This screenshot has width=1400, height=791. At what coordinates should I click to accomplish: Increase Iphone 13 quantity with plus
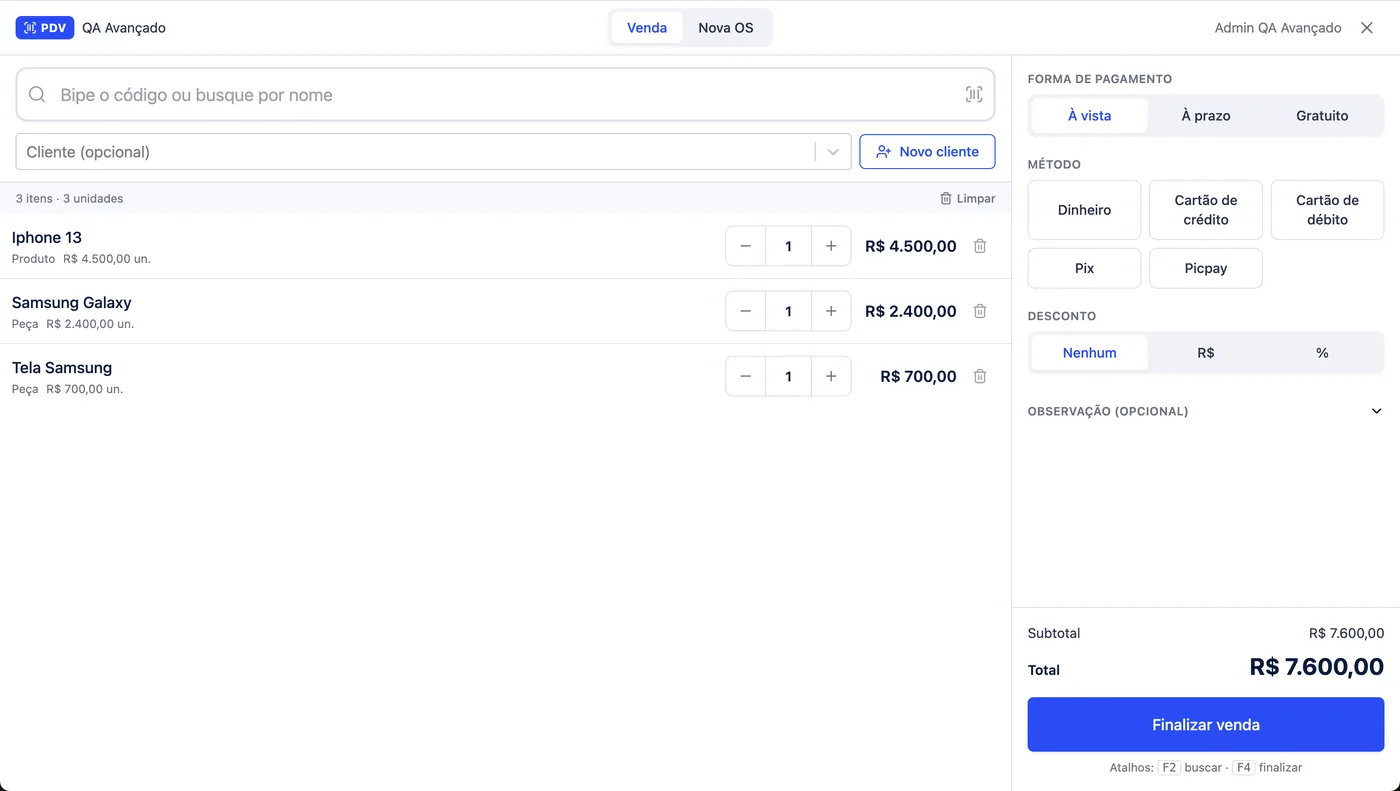coord(831,246)
